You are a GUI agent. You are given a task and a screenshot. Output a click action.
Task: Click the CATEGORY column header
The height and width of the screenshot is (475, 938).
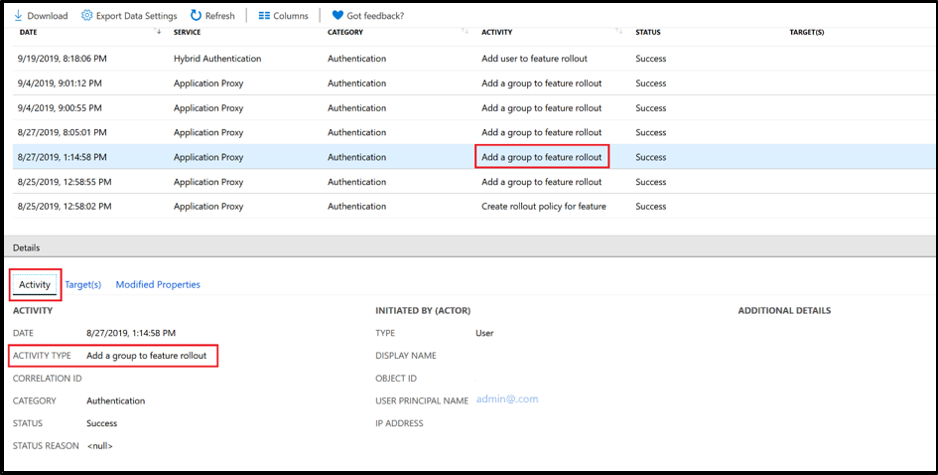click(345, 32)
